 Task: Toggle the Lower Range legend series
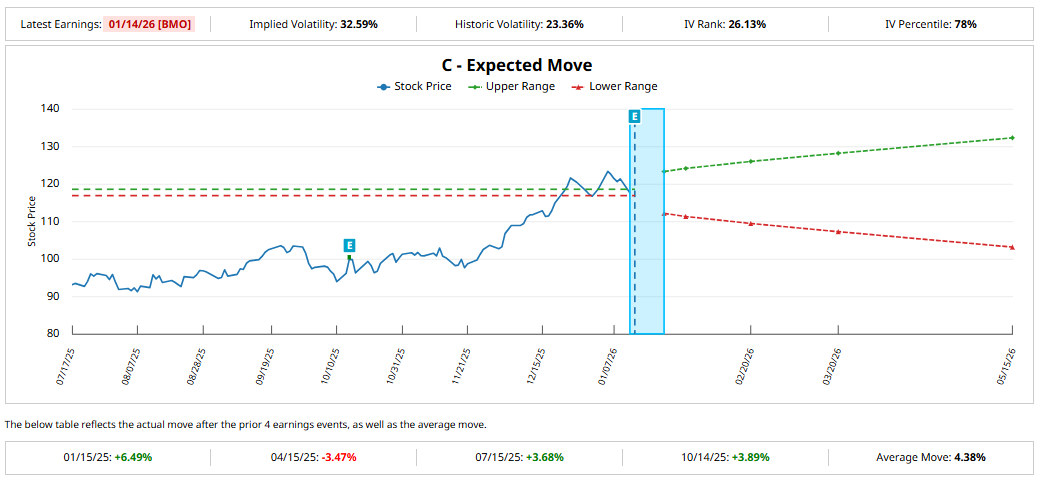tap(615, 86)
